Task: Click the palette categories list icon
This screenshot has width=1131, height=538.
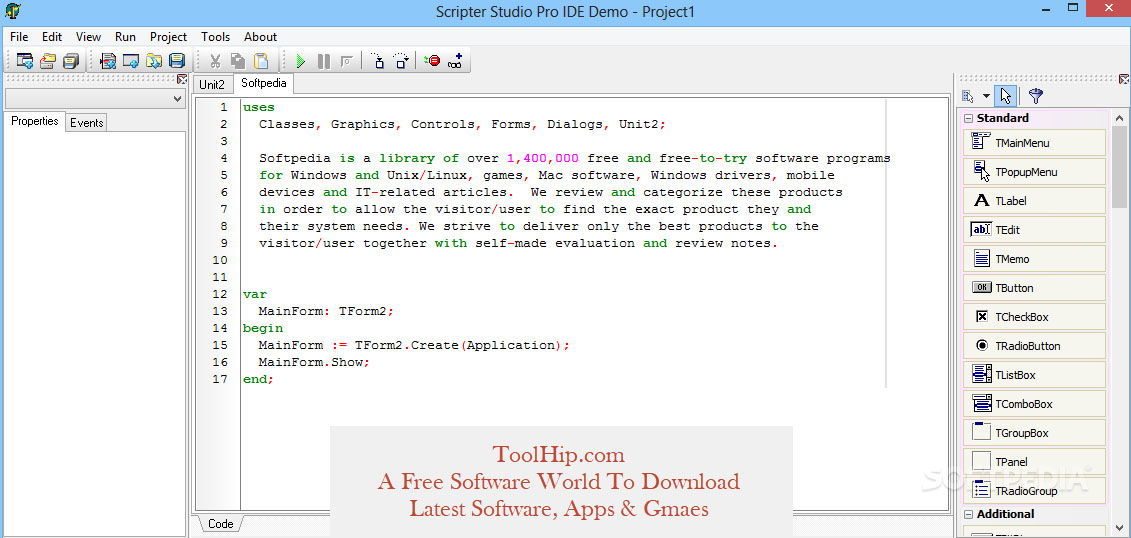Action: click(x=969, y=96)
